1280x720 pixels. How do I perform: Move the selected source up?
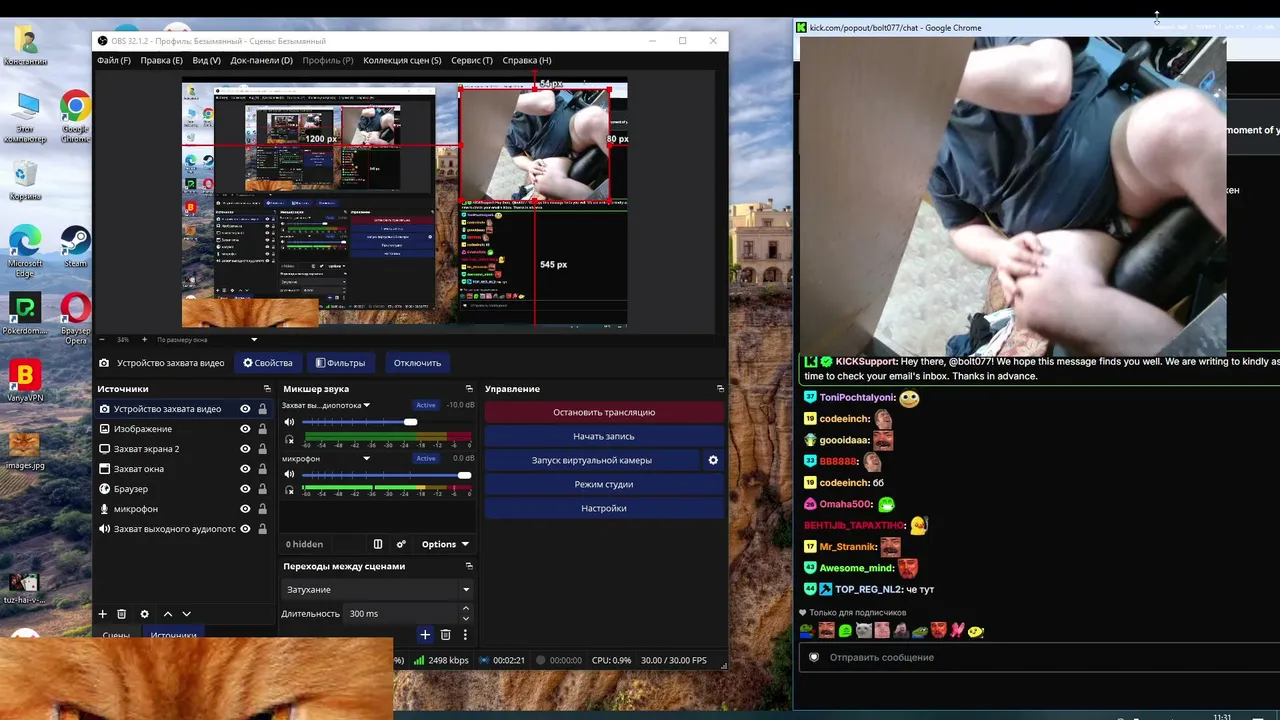coord(167,614)
